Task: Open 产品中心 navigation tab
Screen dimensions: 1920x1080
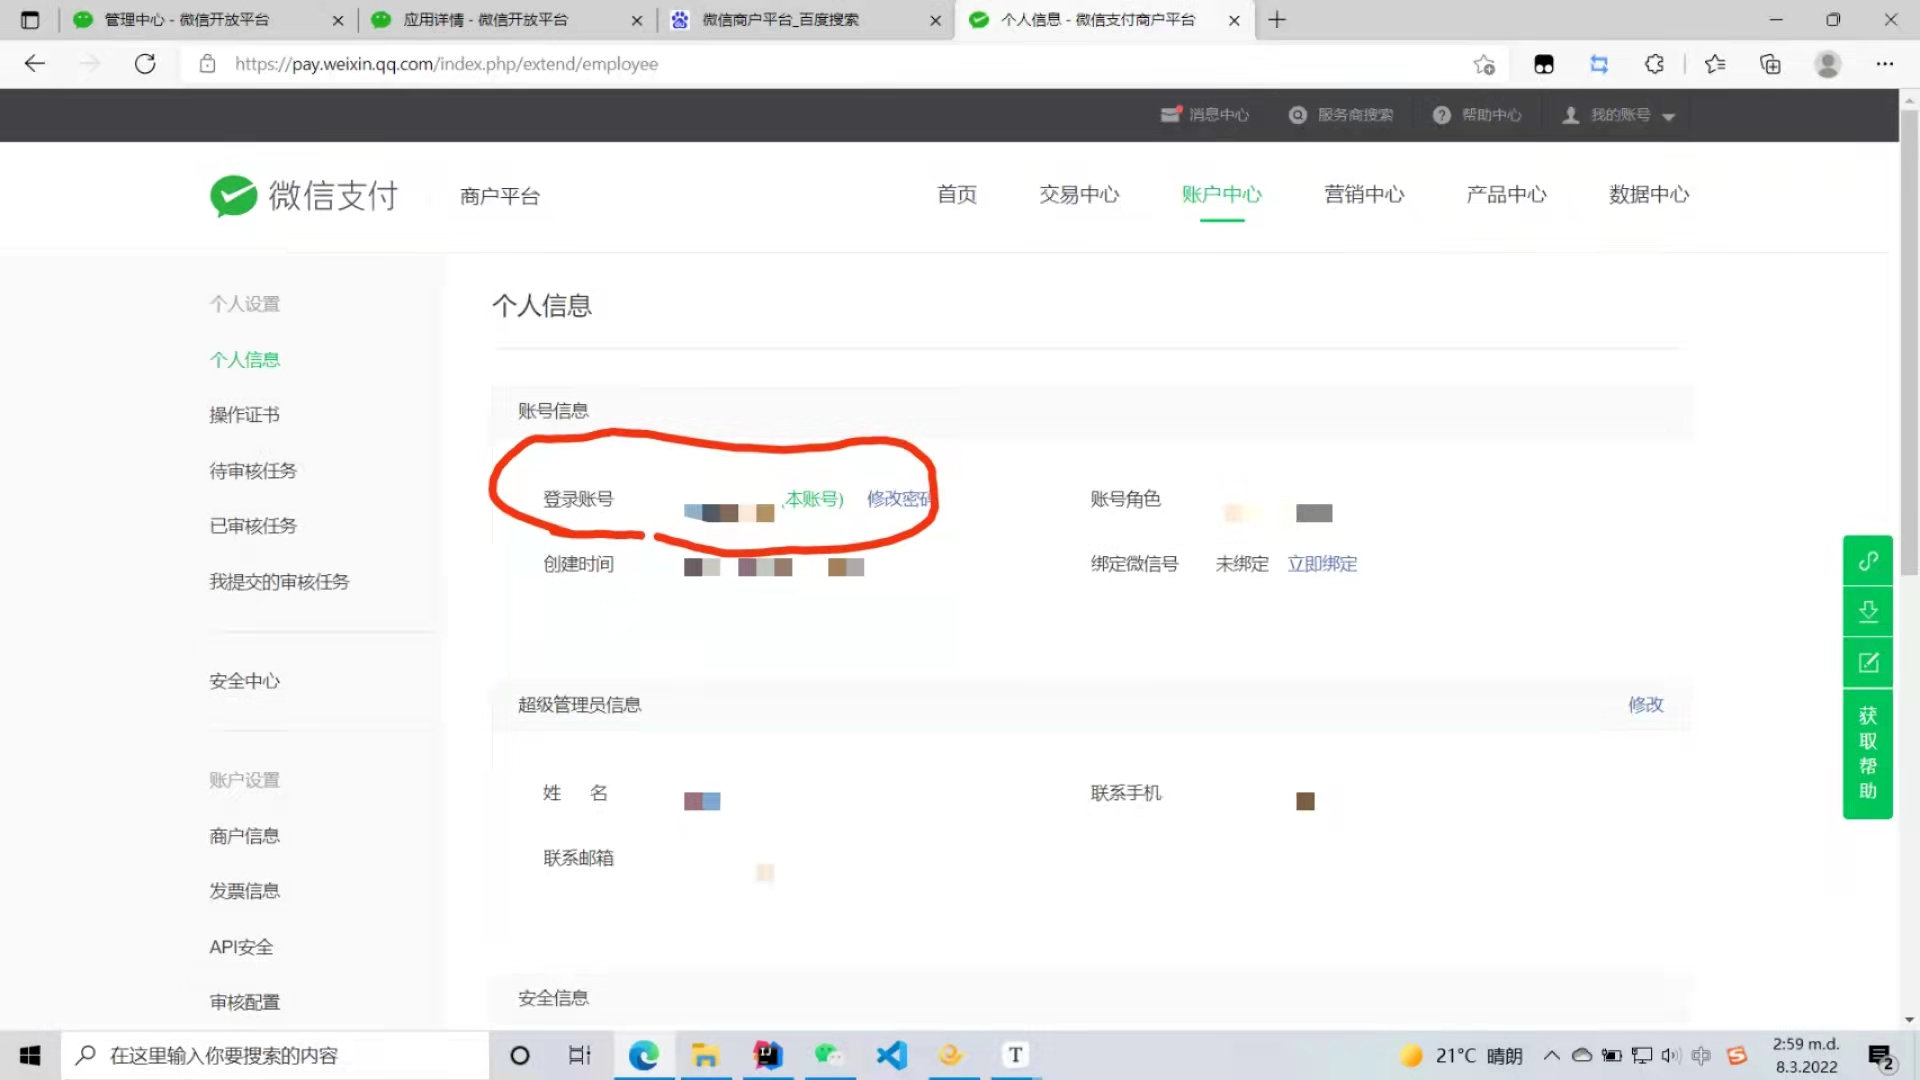Action: [x=1506, y=195]
